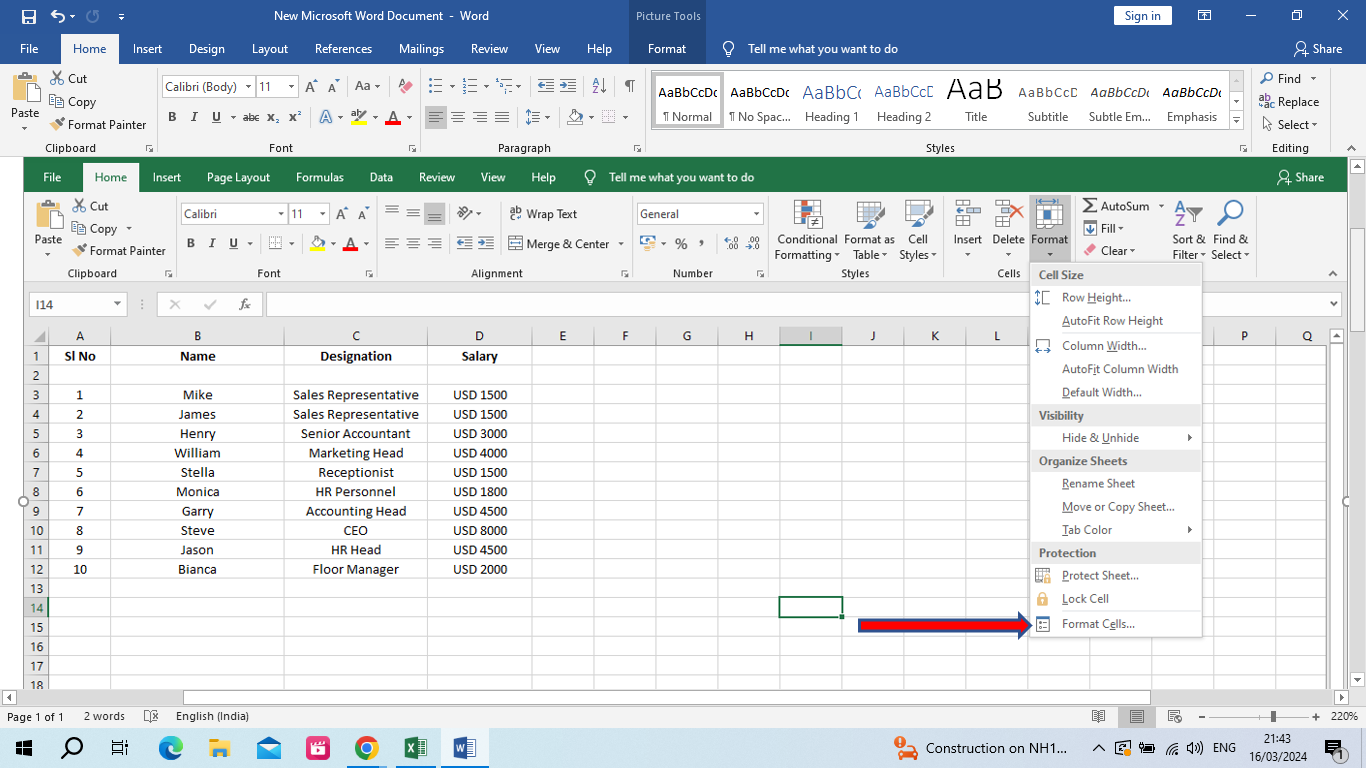This screenshot has height=768, width=1366.
Task: Click Excel's fill color yellow bucket swatch
Action: pos(317,244)
